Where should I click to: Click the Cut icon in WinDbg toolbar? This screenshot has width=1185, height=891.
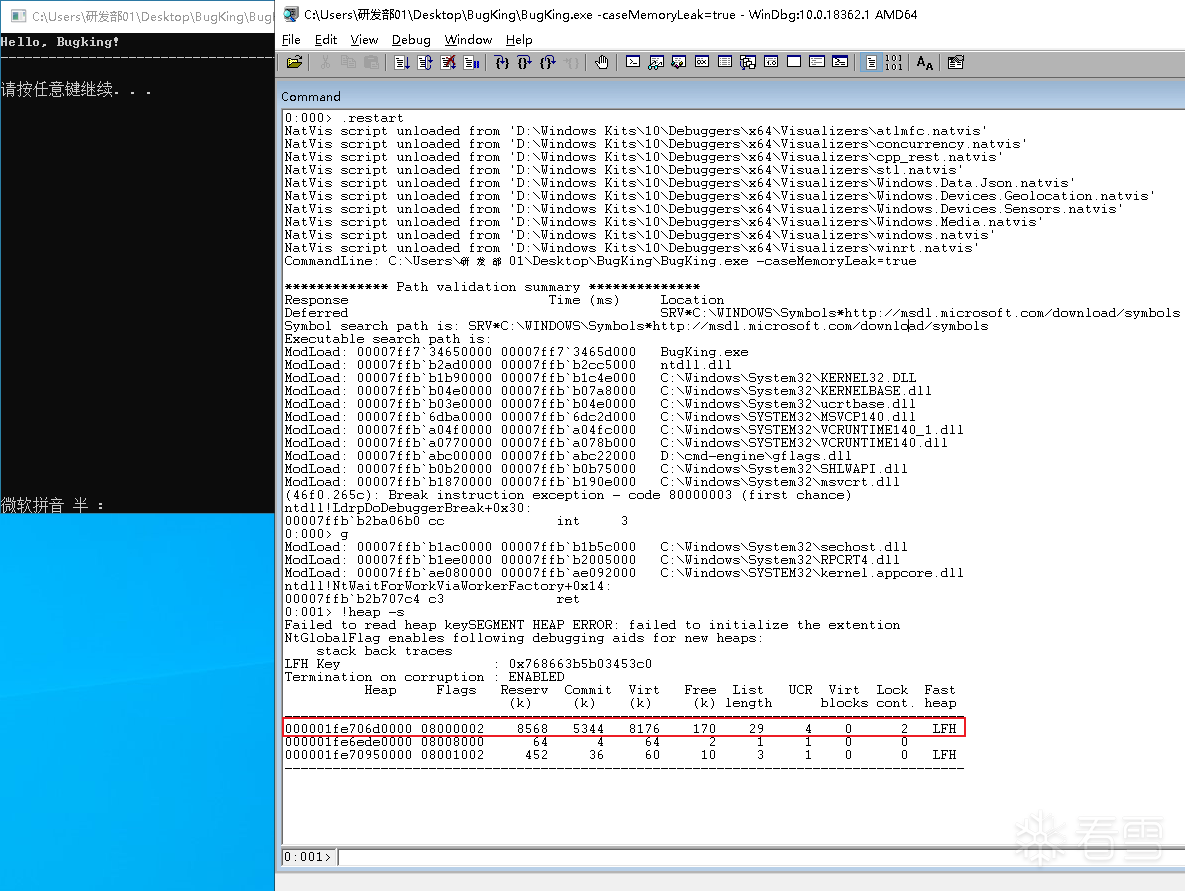[x=326, y=63]
